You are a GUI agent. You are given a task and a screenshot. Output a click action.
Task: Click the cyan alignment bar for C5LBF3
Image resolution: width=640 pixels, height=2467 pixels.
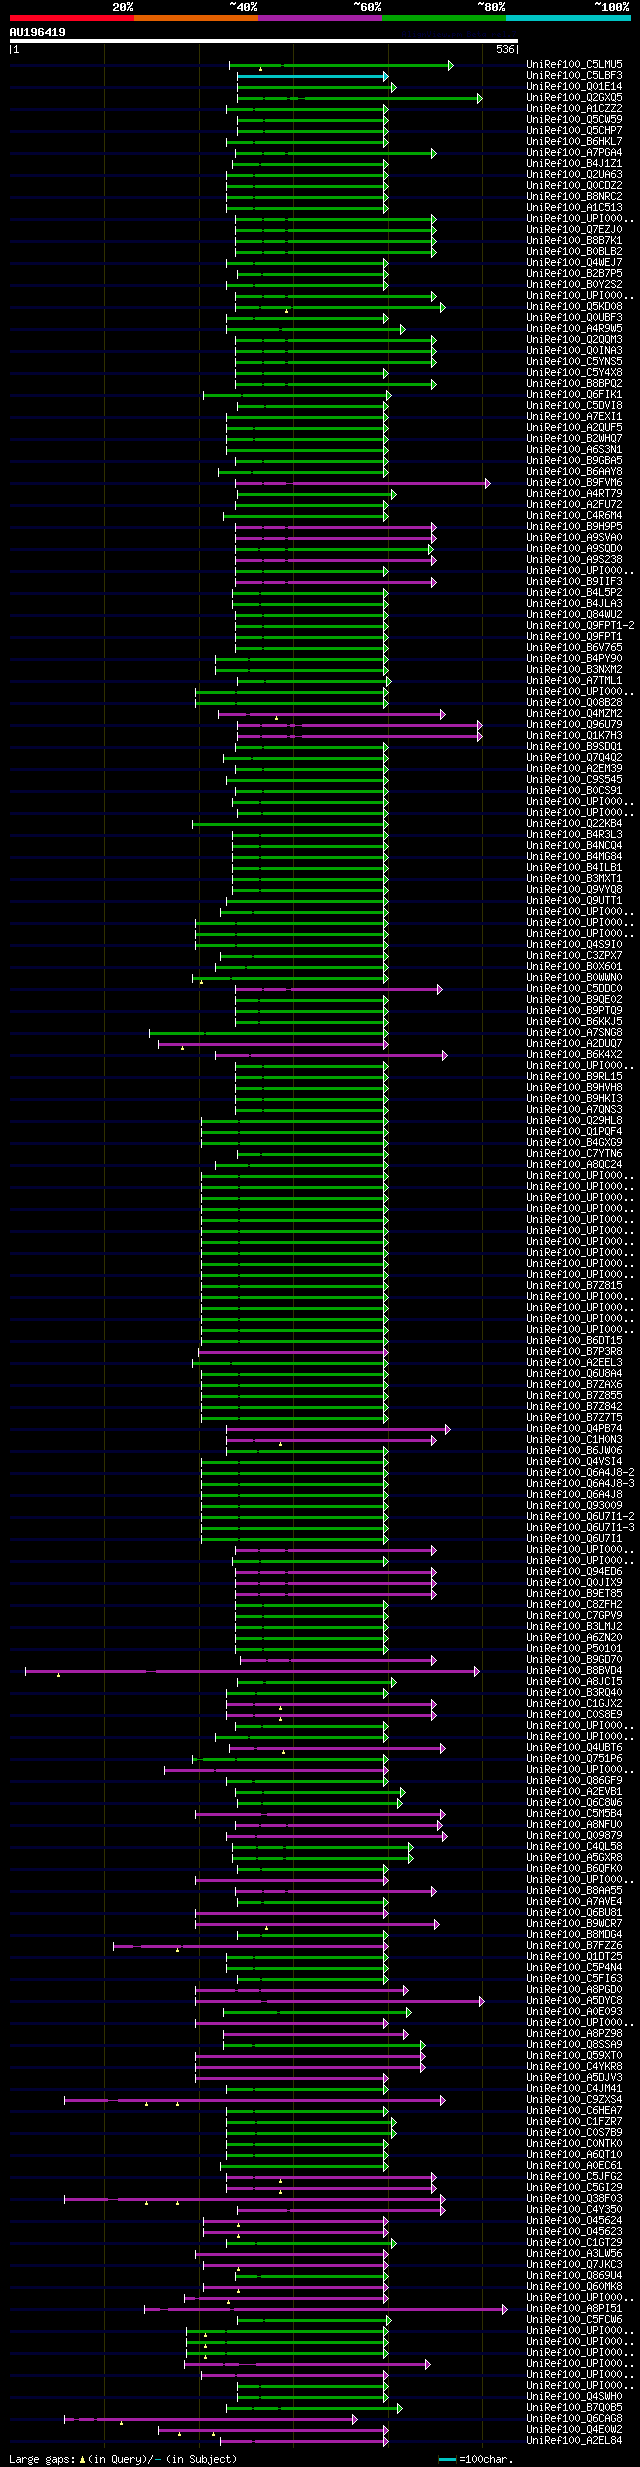pos(312,76)
